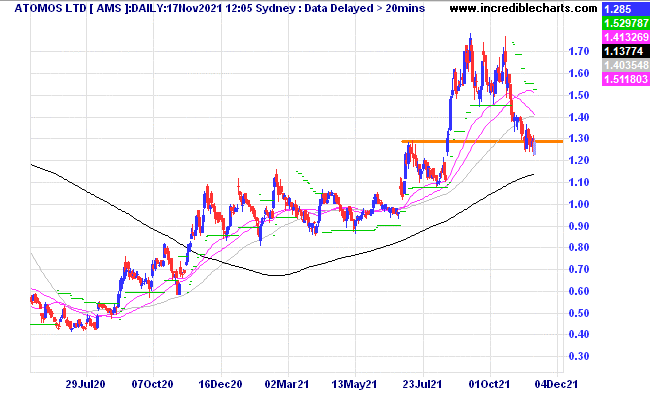Click the 0.90 price axis label
This screenshot has width=651, height=395.
tap(579, 226)
